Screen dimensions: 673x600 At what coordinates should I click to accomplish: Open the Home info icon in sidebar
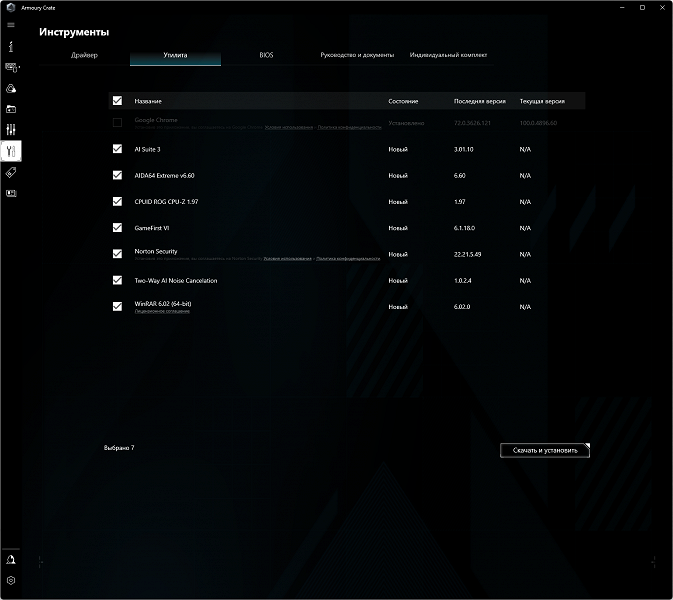click(x=11, y=46)
